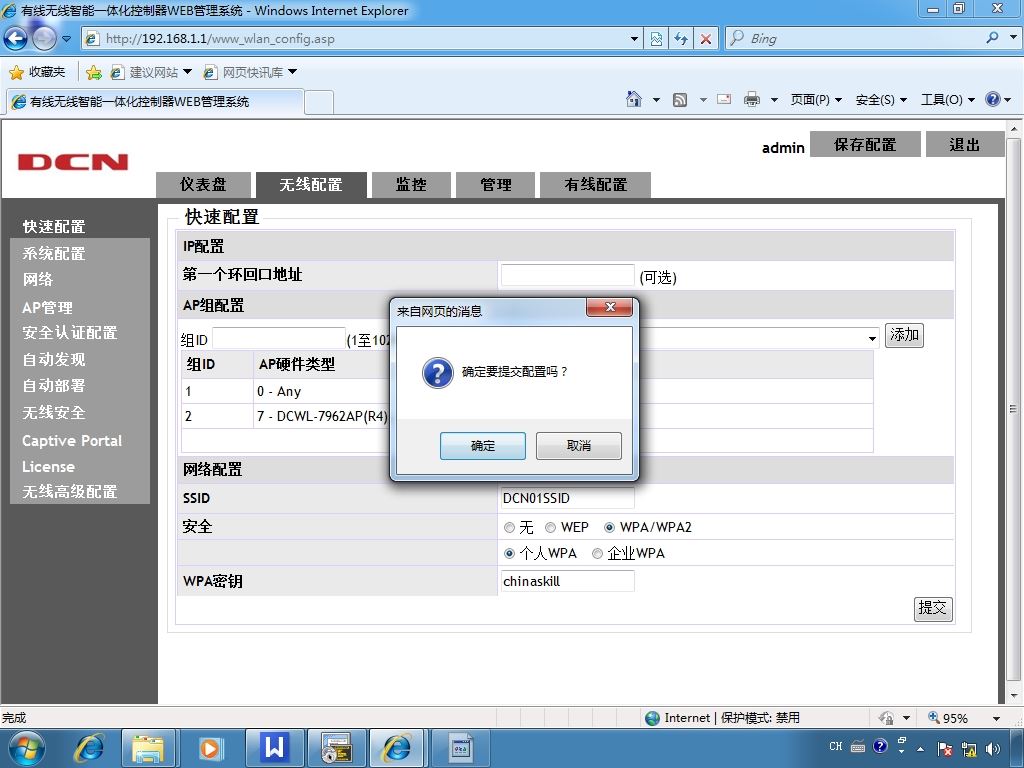Click the Print icon

(752, 99)
